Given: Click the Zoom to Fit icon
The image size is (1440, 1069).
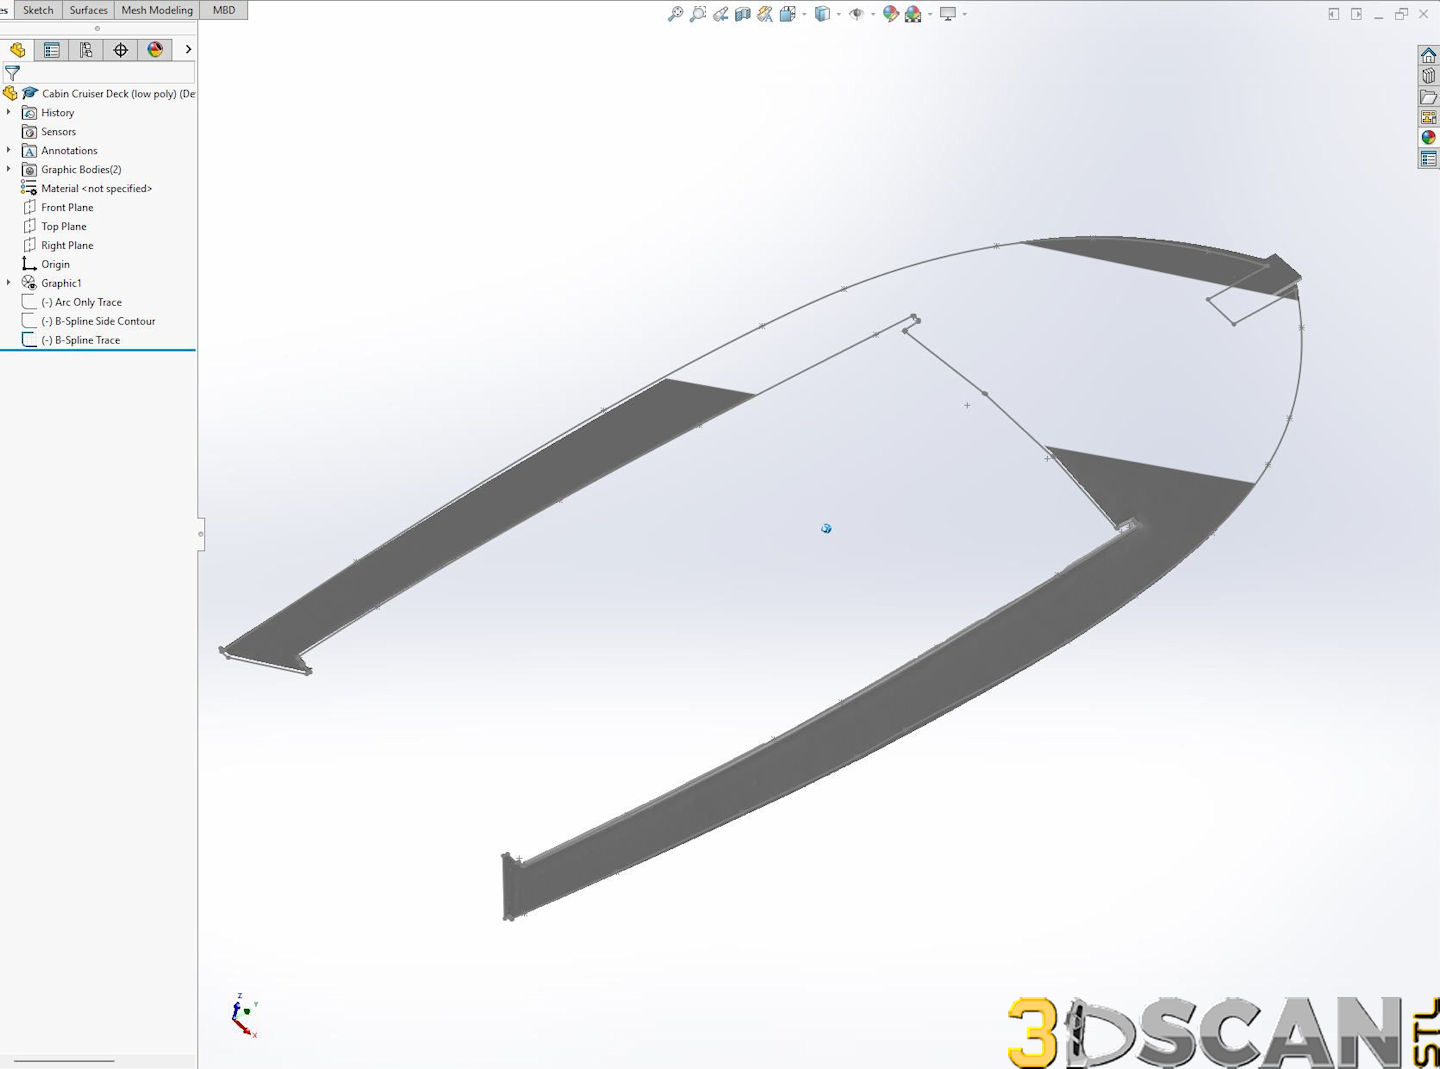Looking at the screenshot, I should click(676, 14).
